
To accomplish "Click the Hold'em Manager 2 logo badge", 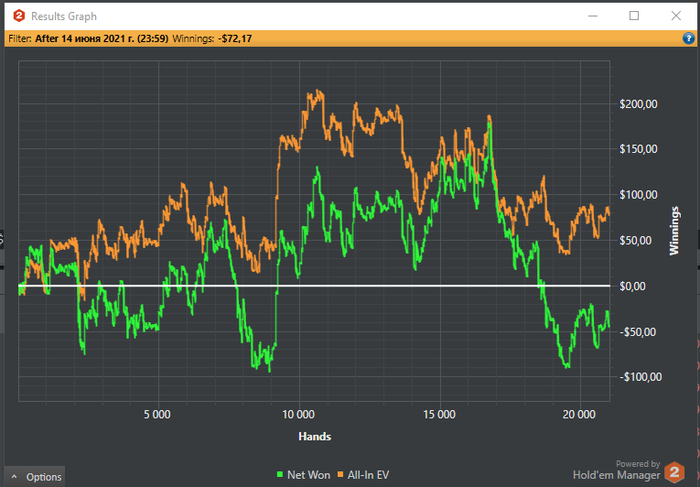I will pyautogui.click(x=675, y=472).
